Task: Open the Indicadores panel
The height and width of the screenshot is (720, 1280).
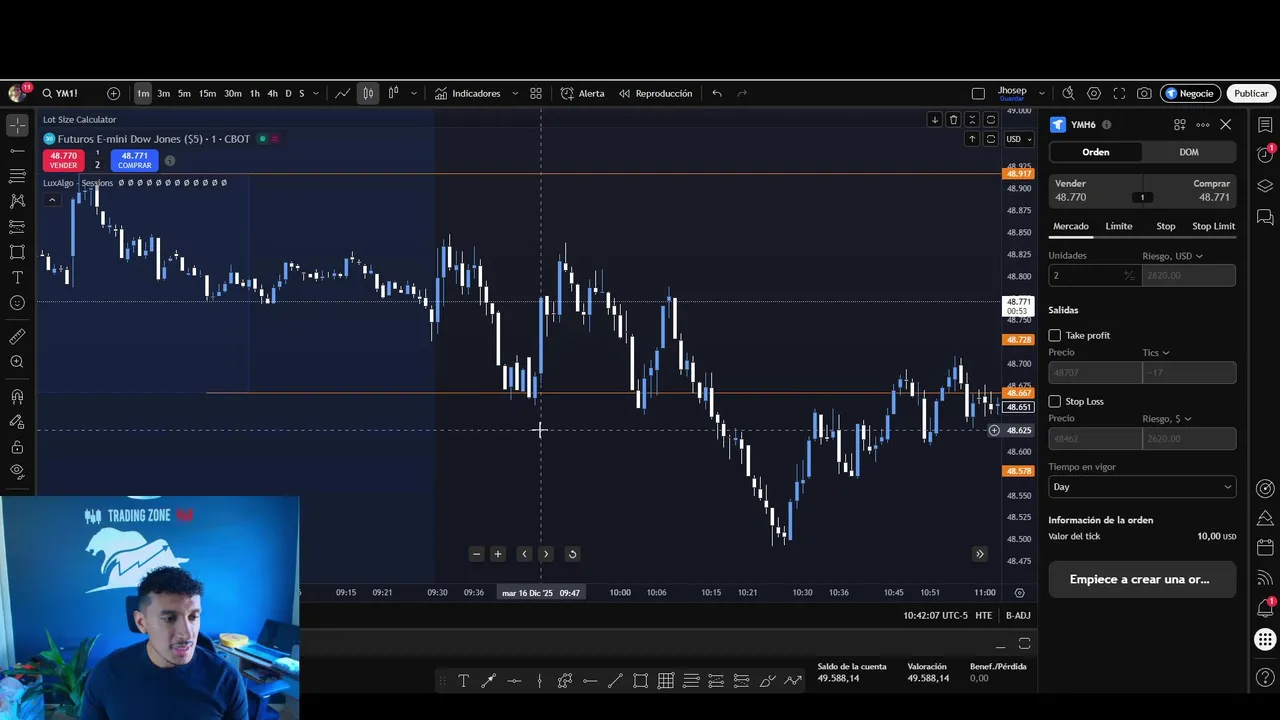Action: 467,93
